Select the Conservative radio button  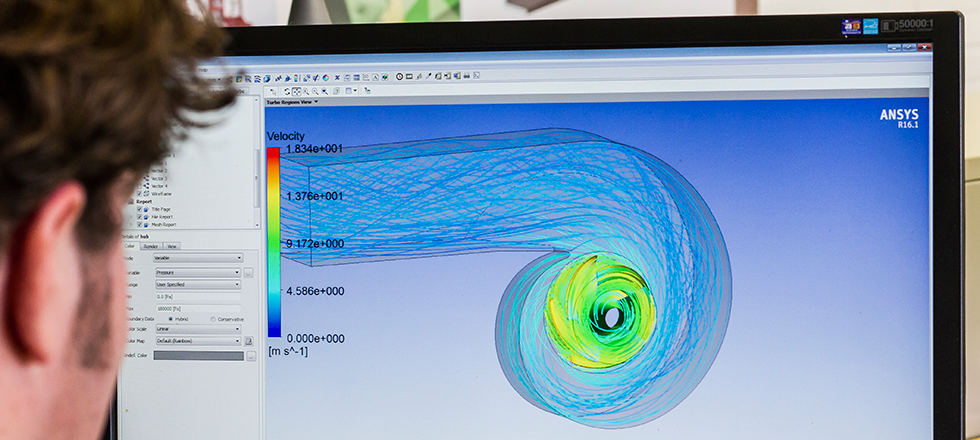212,319
